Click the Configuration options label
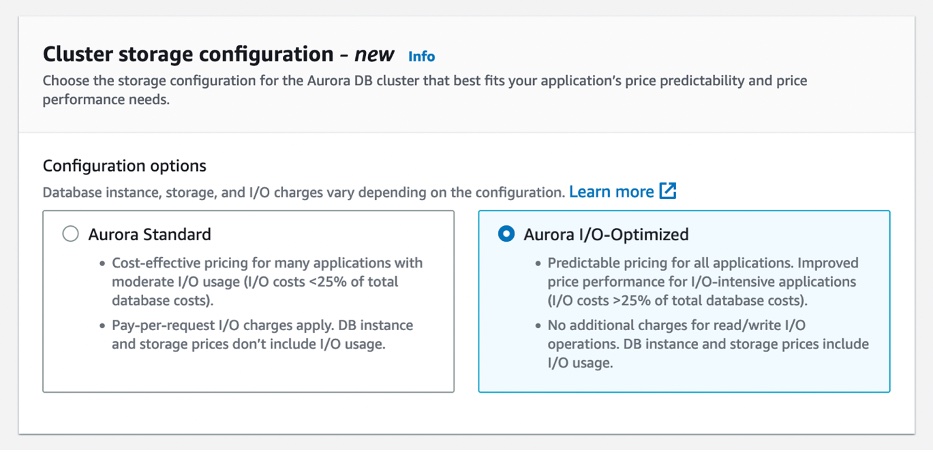This screenshot has width=933, height=452. [124, 165]
